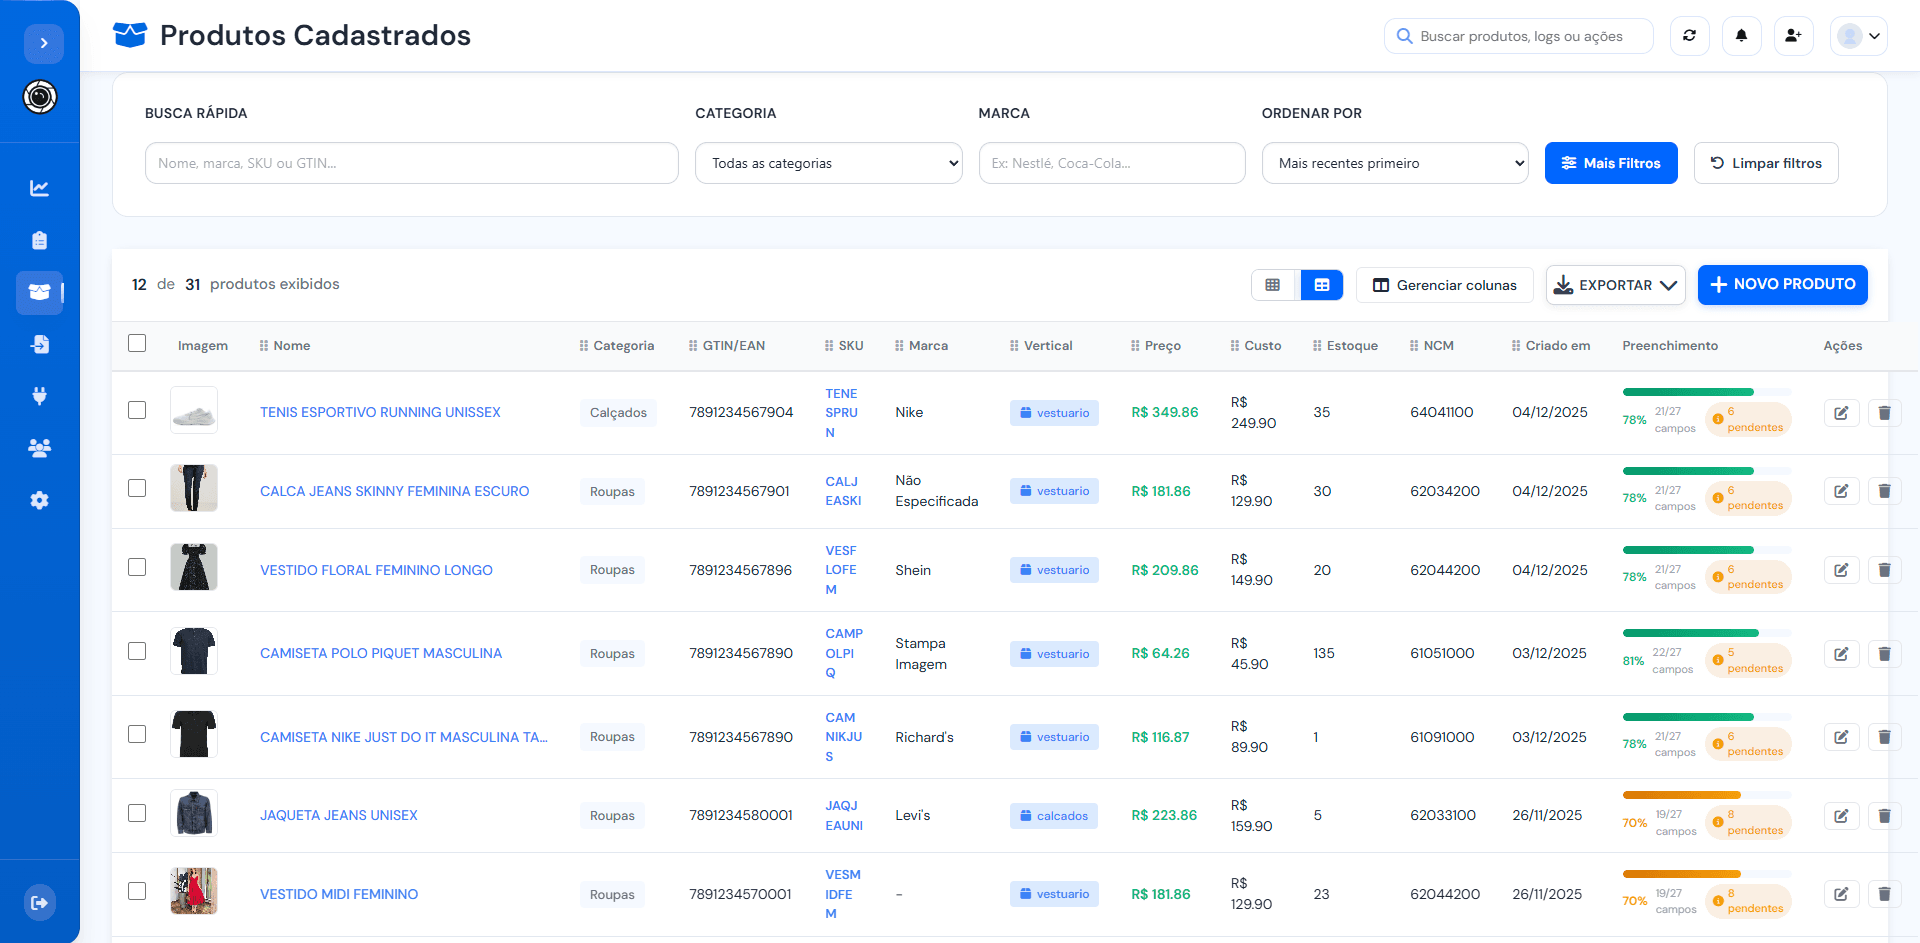This screenshot has width=1920, height=943.
Task: Sort the table by the Preço column header
Action: click(1162, 346)
